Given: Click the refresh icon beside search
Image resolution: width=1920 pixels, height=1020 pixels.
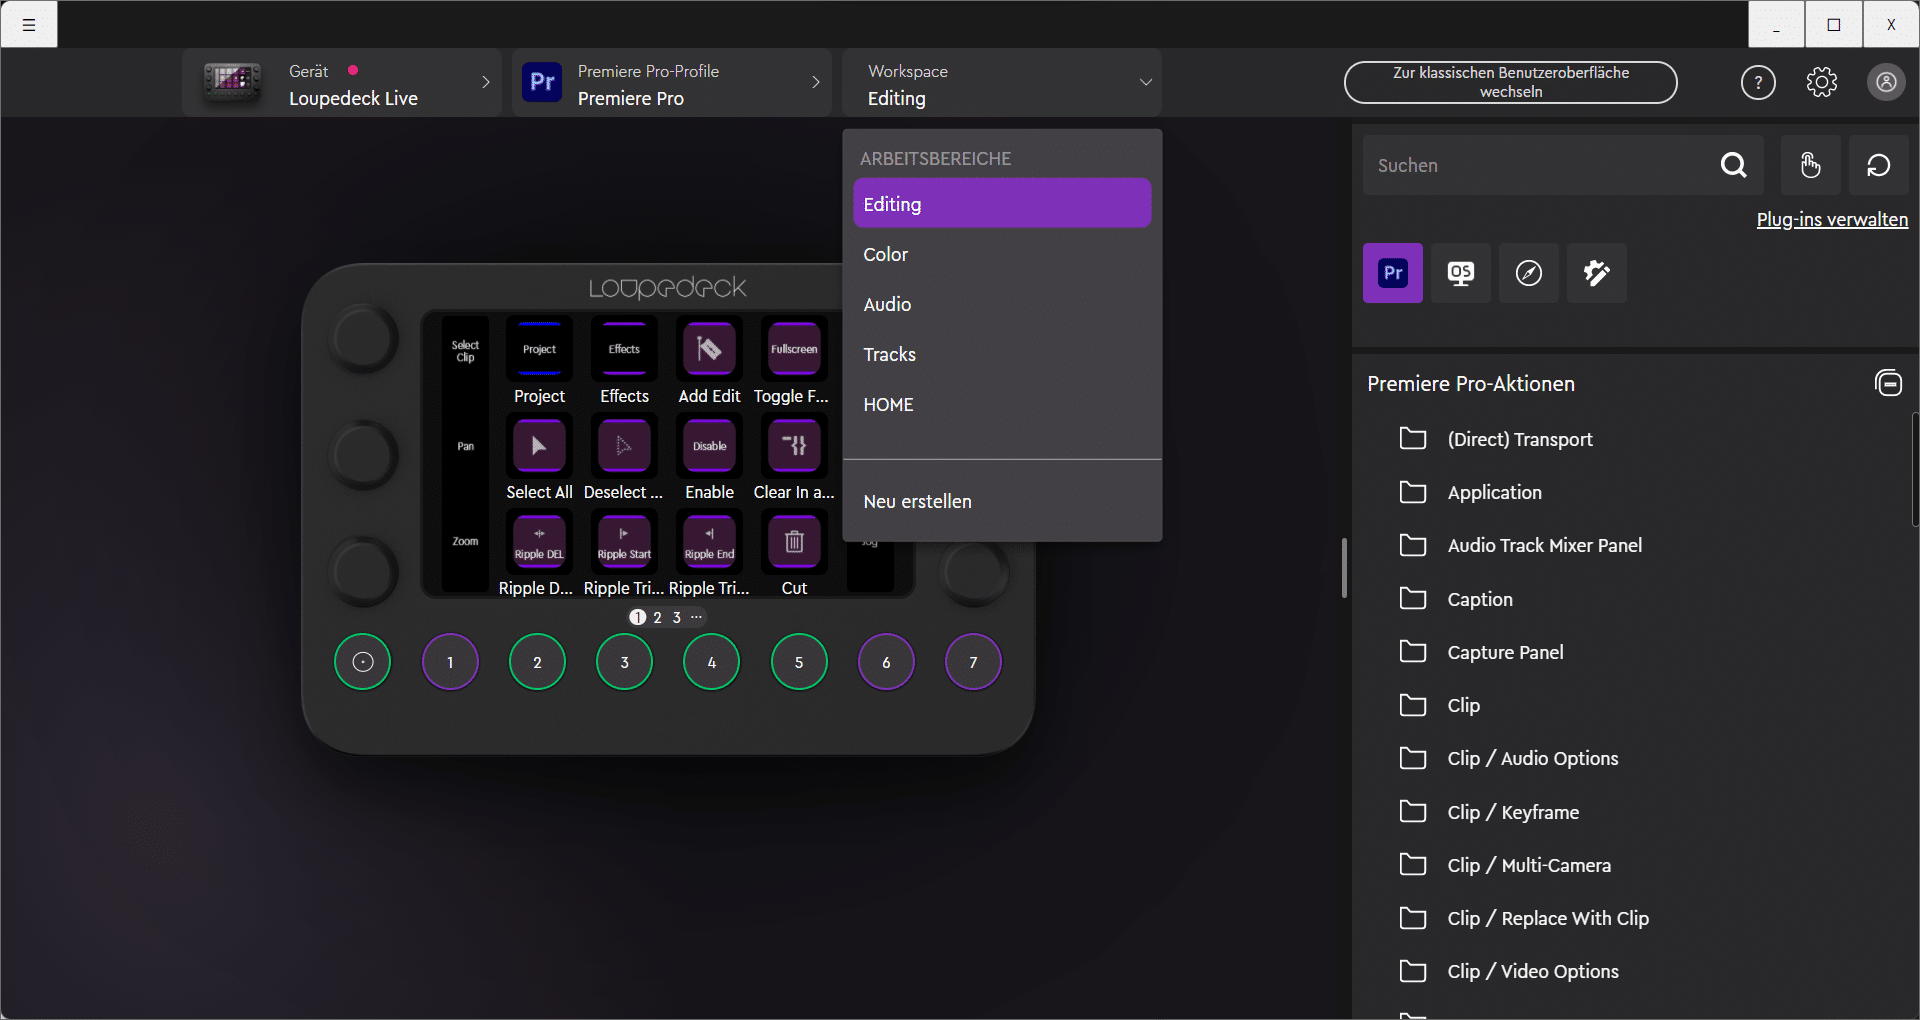Looking at the screenshot, I should tap(1878, 165).
